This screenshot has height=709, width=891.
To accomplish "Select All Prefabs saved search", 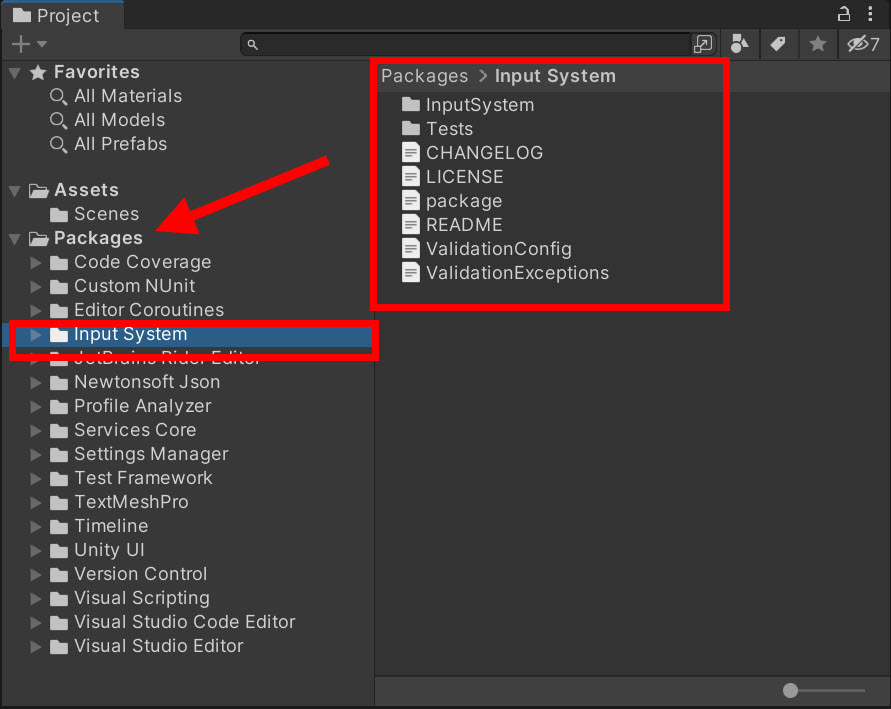I will point(120,144).
